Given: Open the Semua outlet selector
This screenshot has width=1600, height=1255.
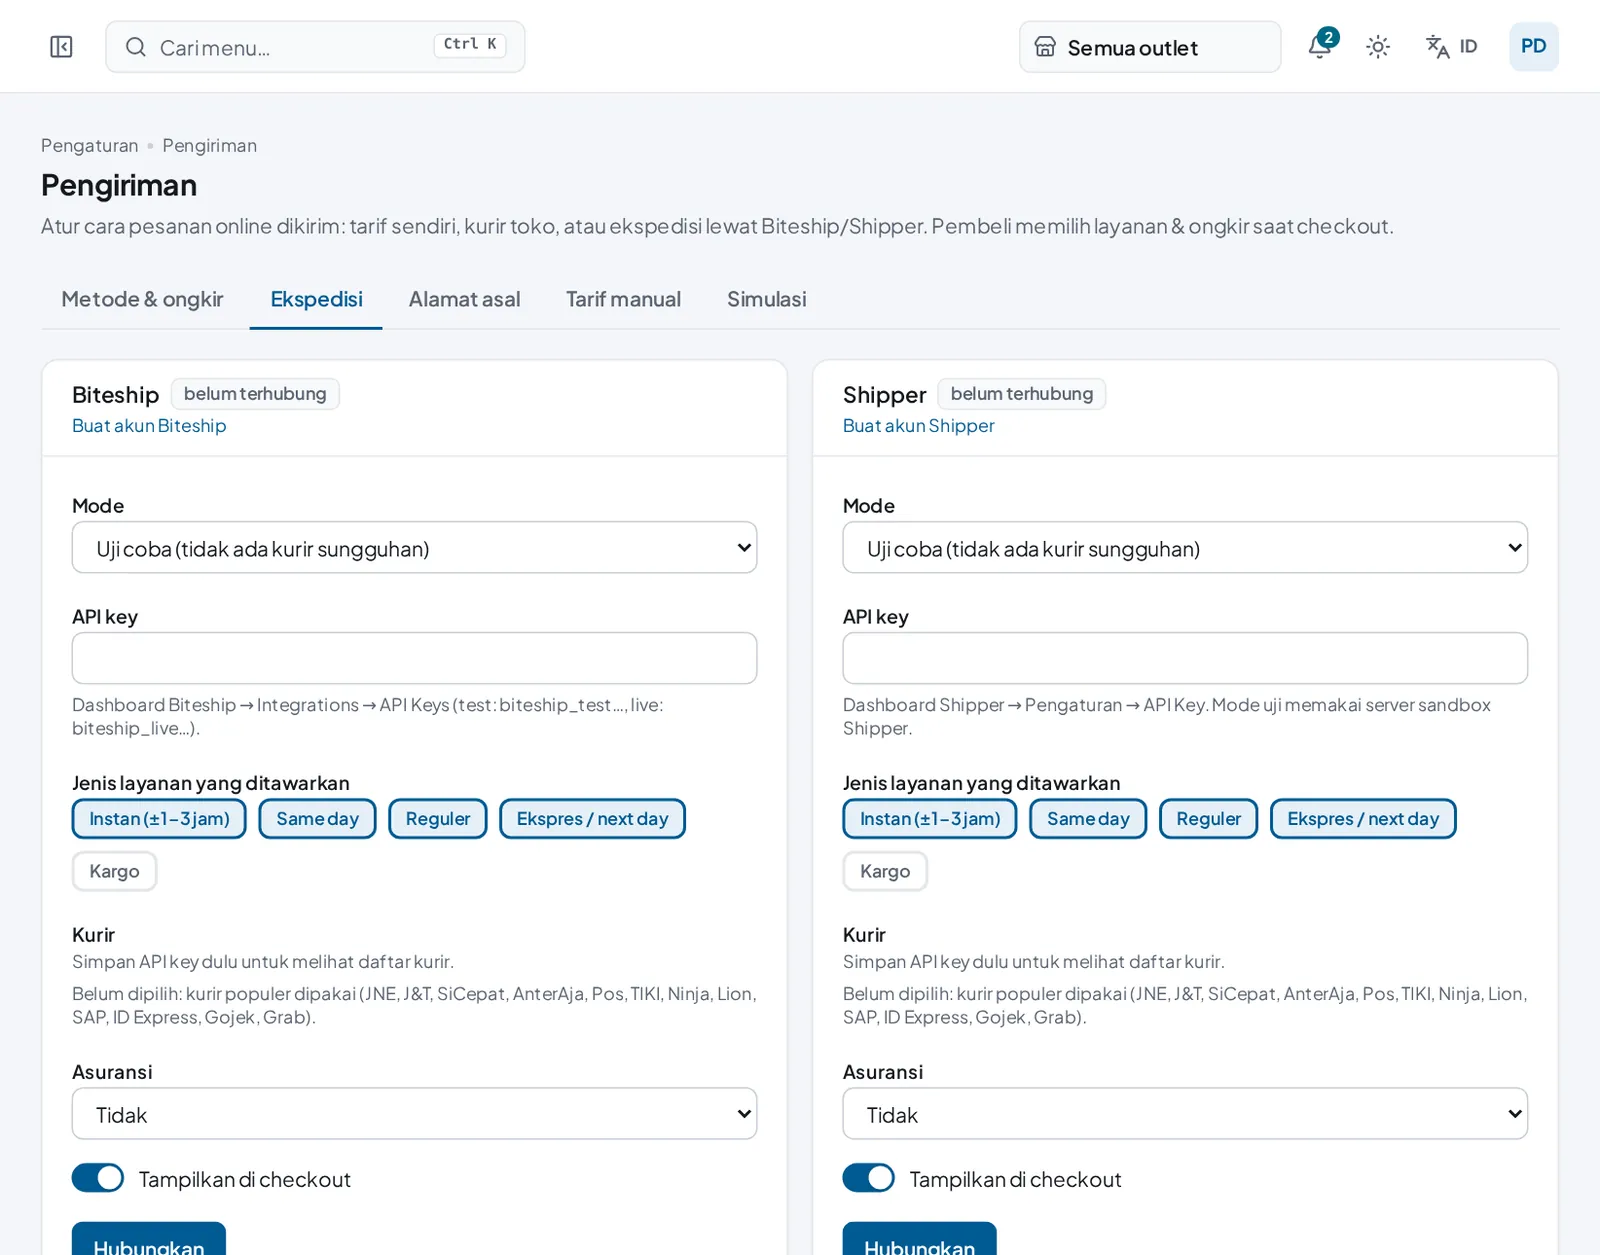Looking at the screenshot, I should (x=1150, y=47).
